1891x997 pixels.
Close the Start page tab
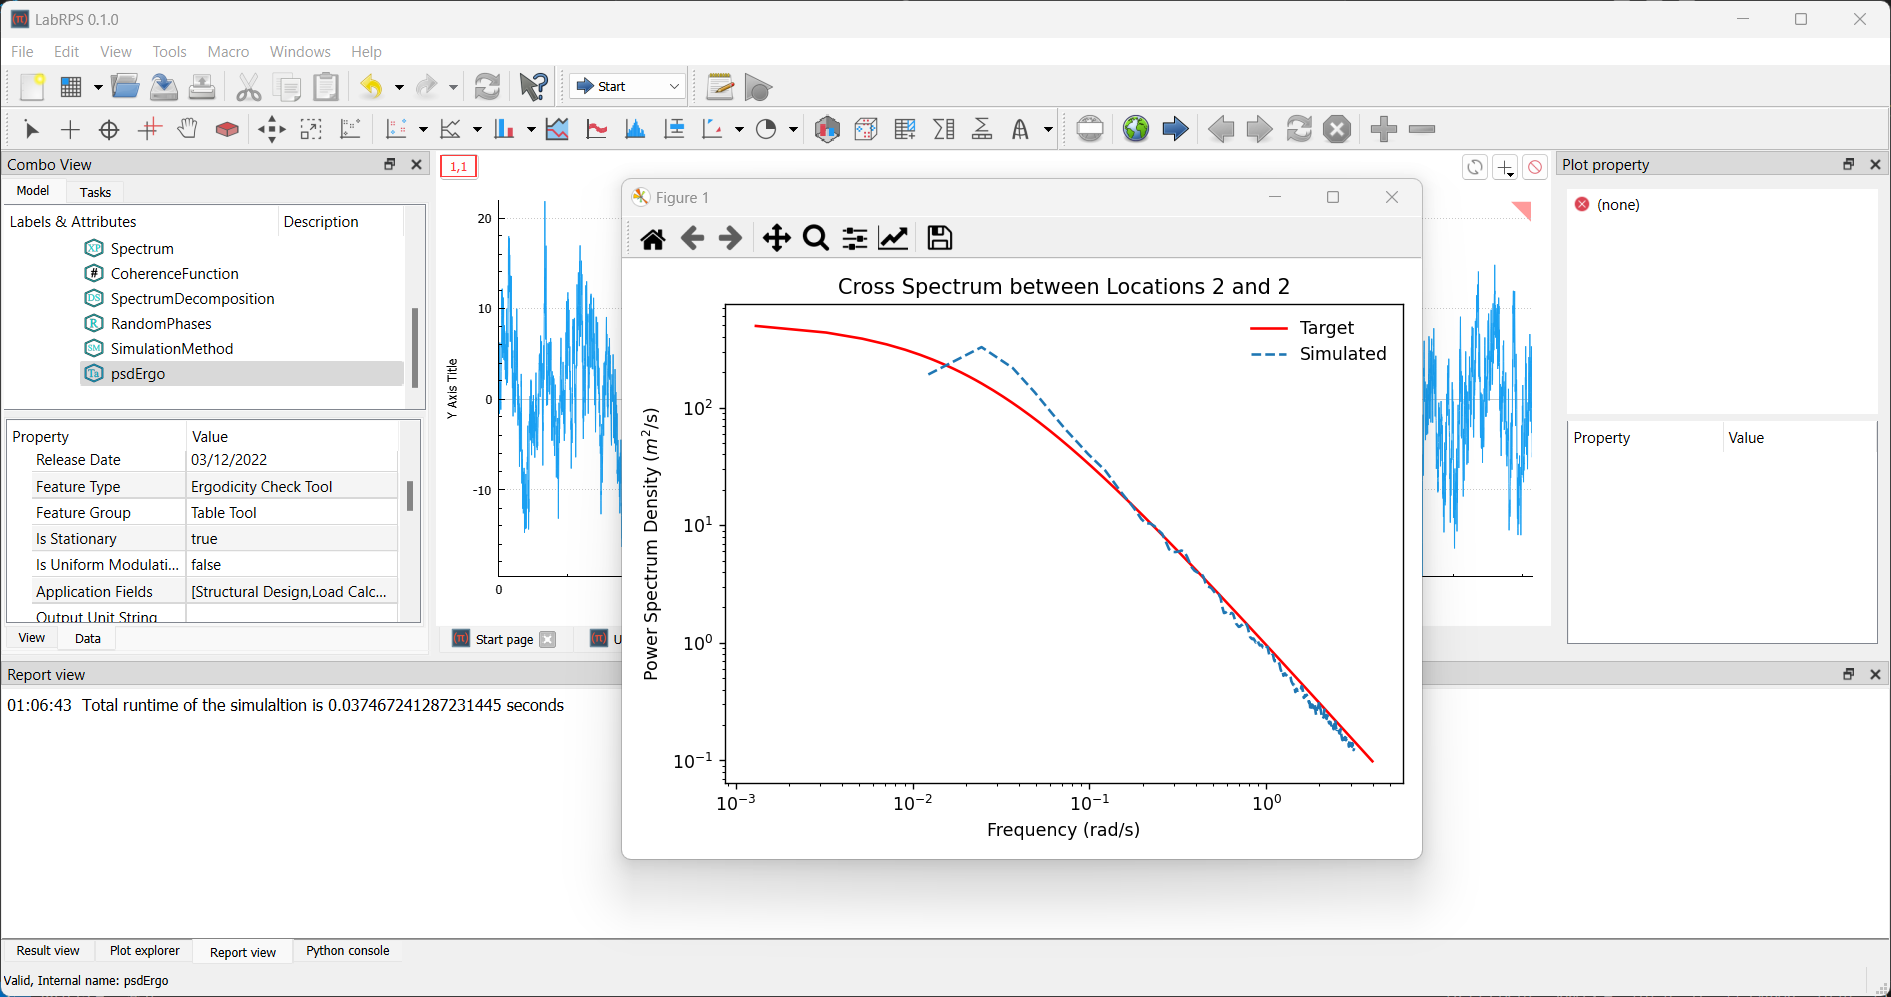(x=548, y=640)
